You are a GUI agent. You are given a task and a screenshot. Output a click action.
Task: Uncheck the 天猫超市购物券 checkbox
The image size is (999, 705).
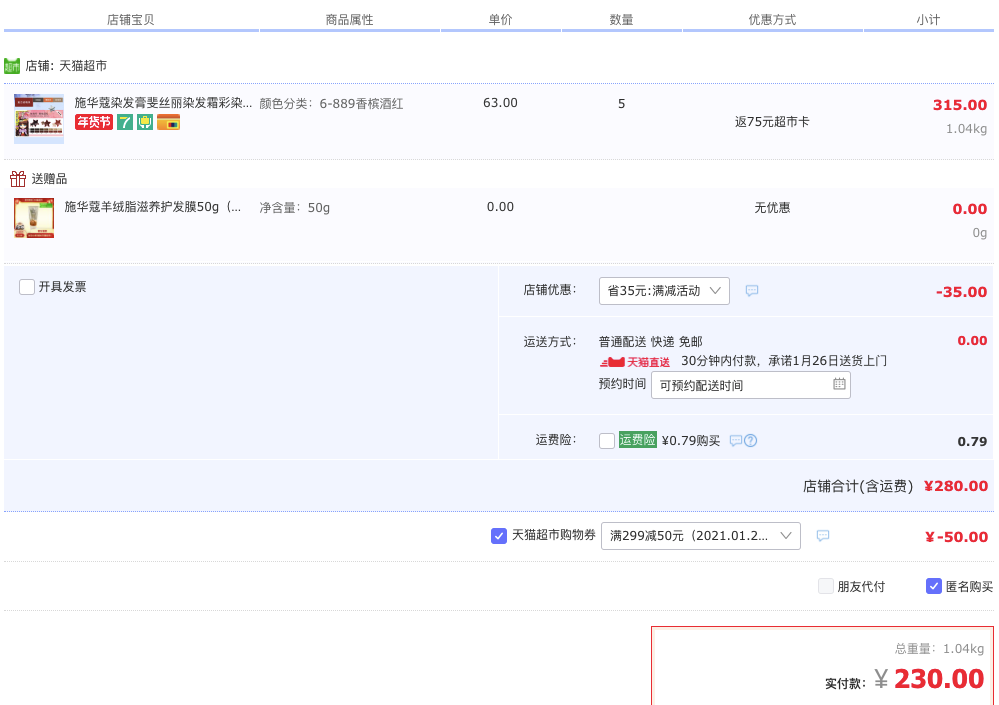pyautogui.click(x=499, y=536)
